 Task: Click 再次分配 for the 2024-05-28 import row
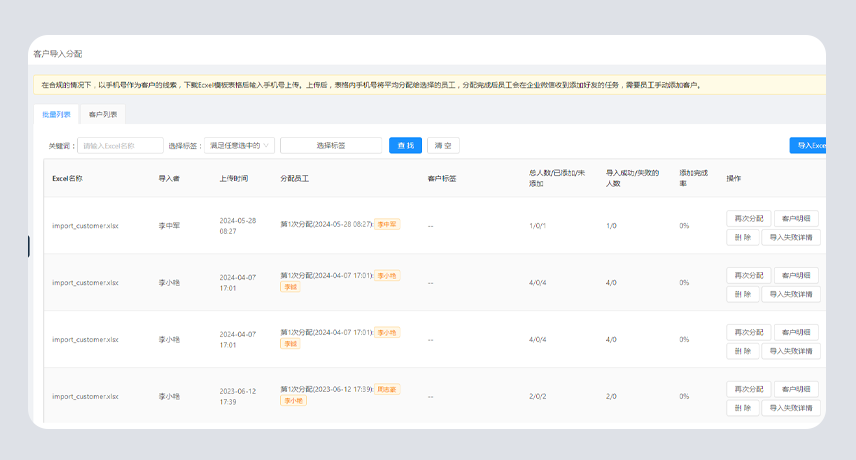pyautogui.click(x=748, y=218)
